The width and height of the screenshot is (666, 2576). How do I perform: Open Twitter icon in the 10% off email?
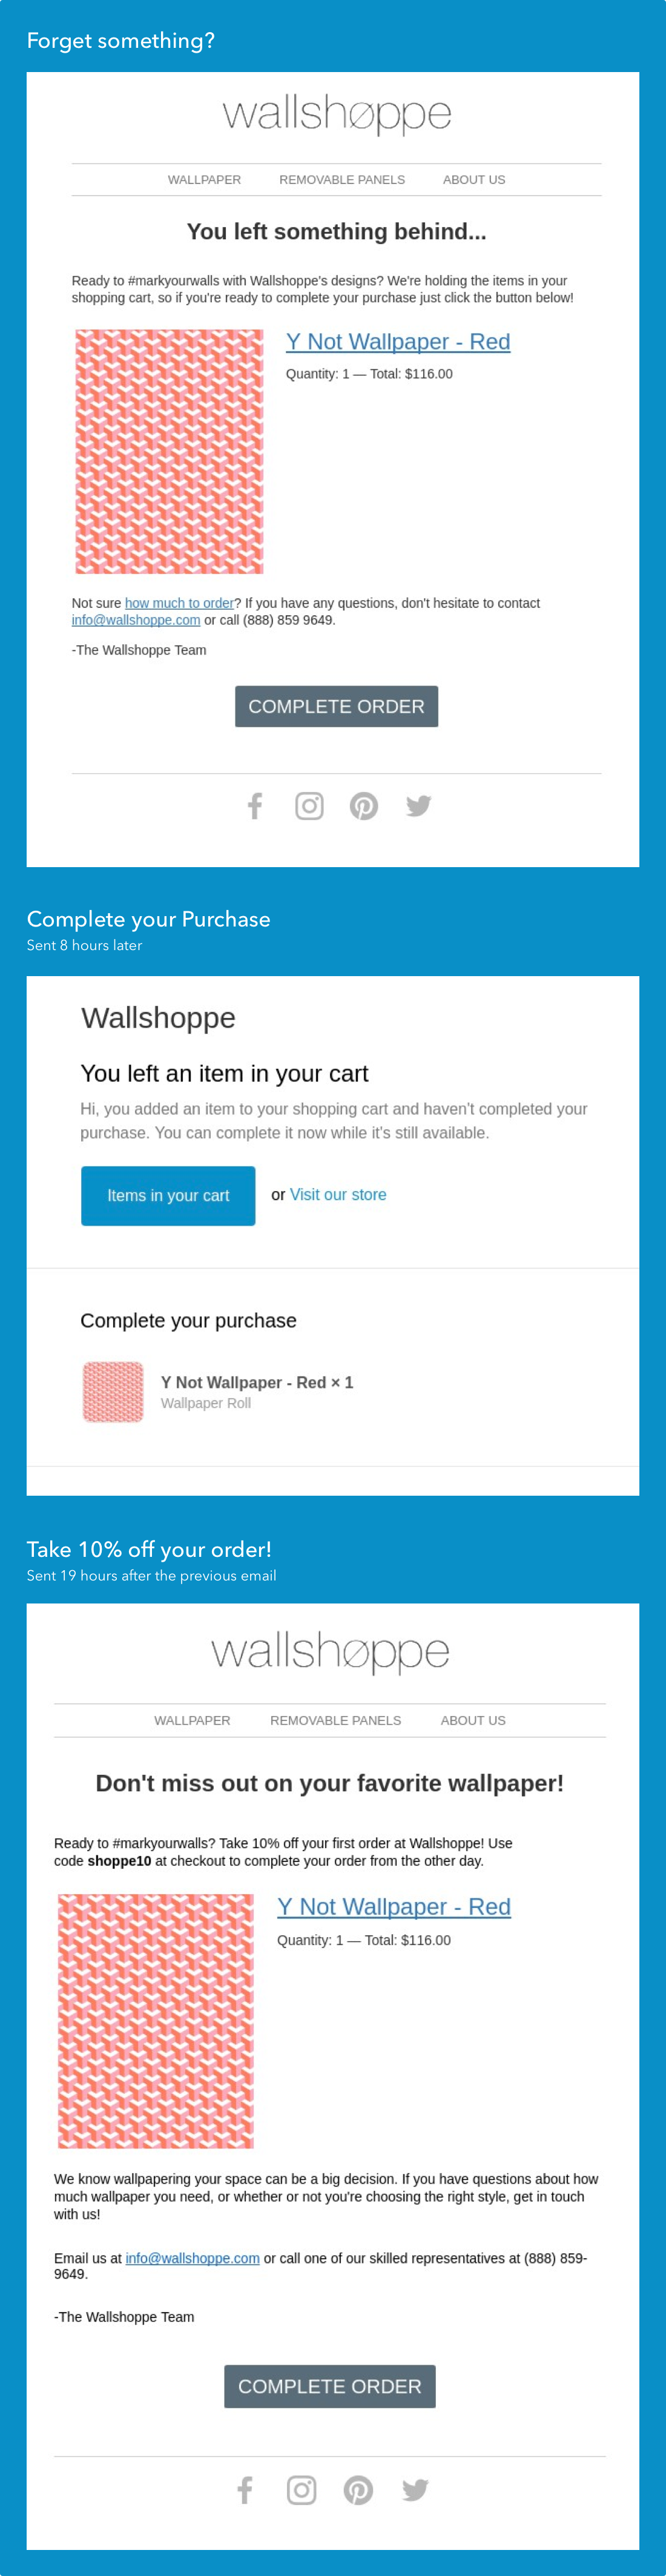(x=415, y=2490)
